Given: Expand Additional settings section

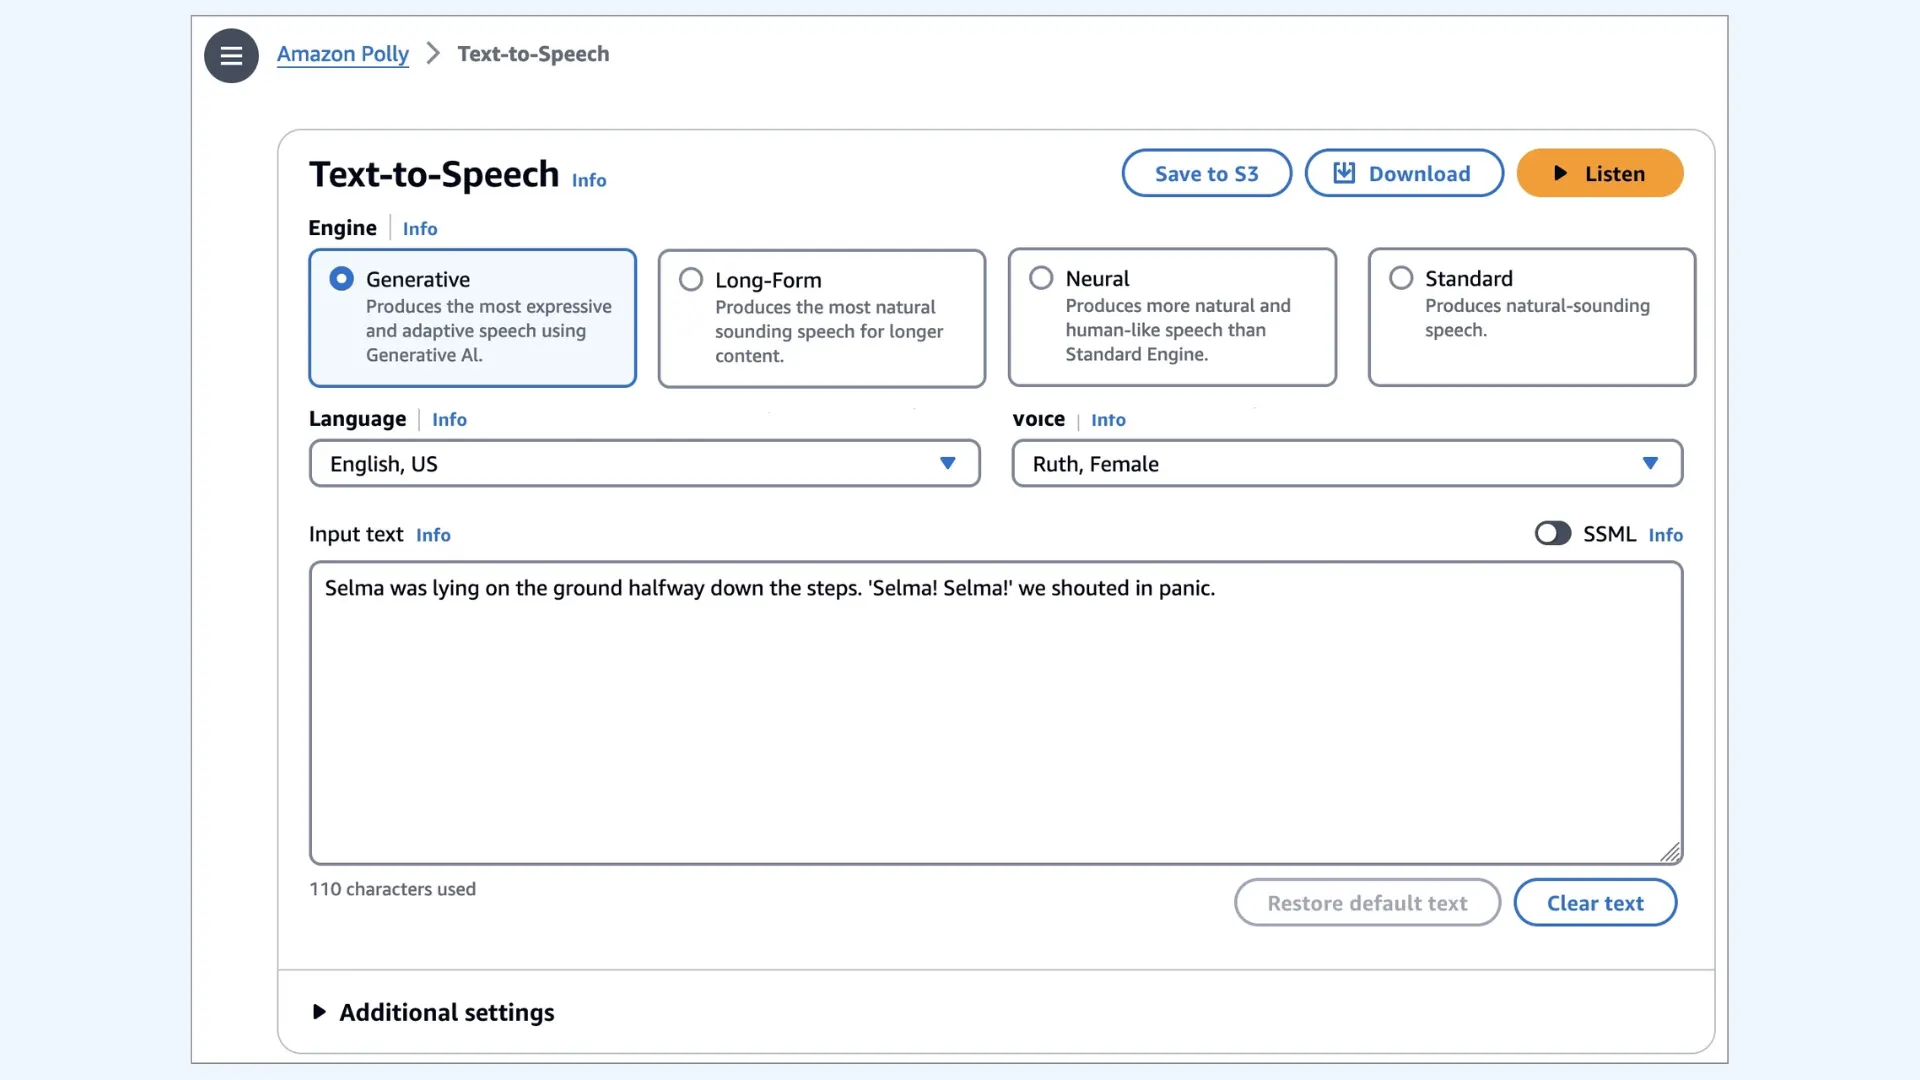Looking at the screenshot, I should [x=433, y=1012].
